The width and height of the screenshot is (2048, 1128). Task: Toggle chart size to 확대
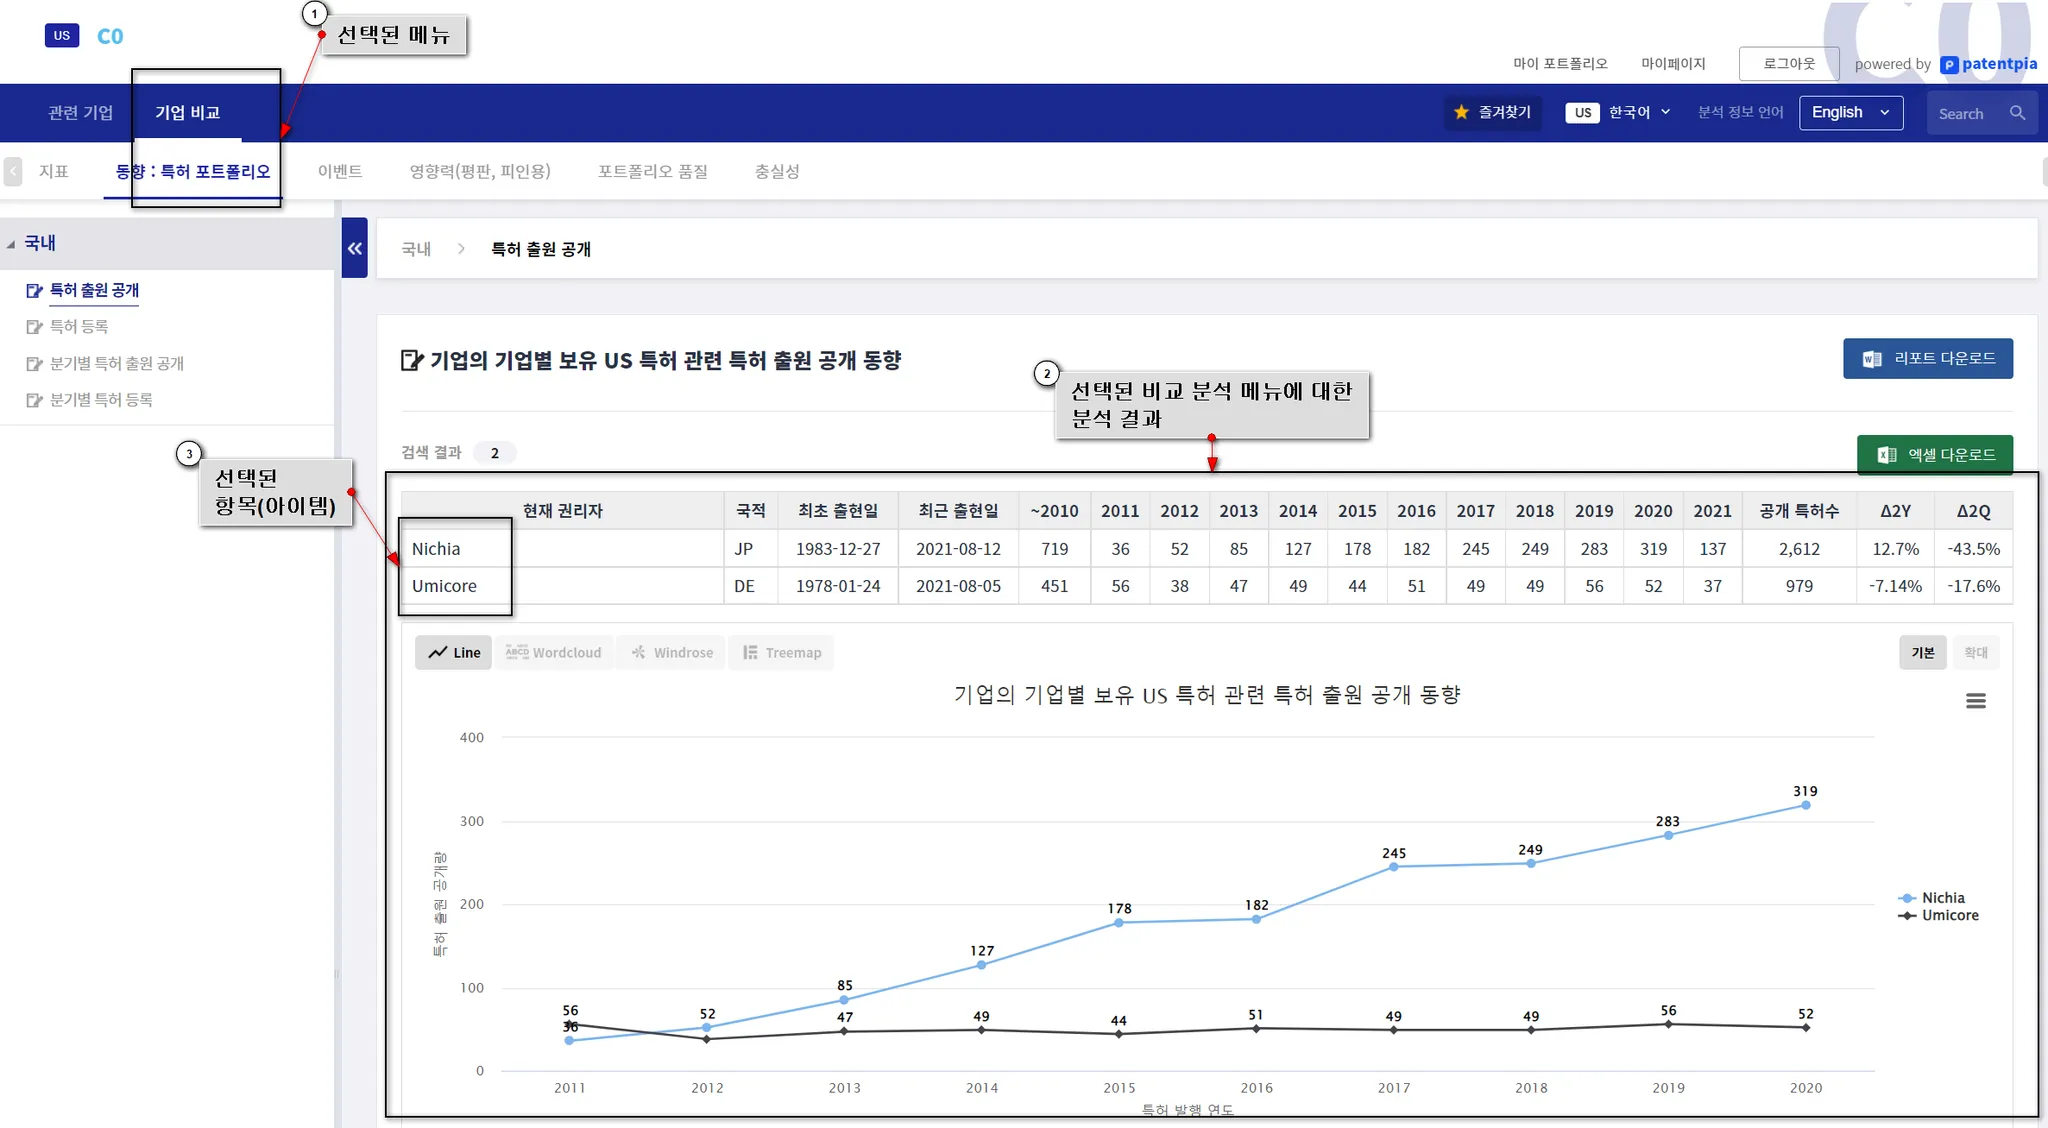pos(1975,653)
